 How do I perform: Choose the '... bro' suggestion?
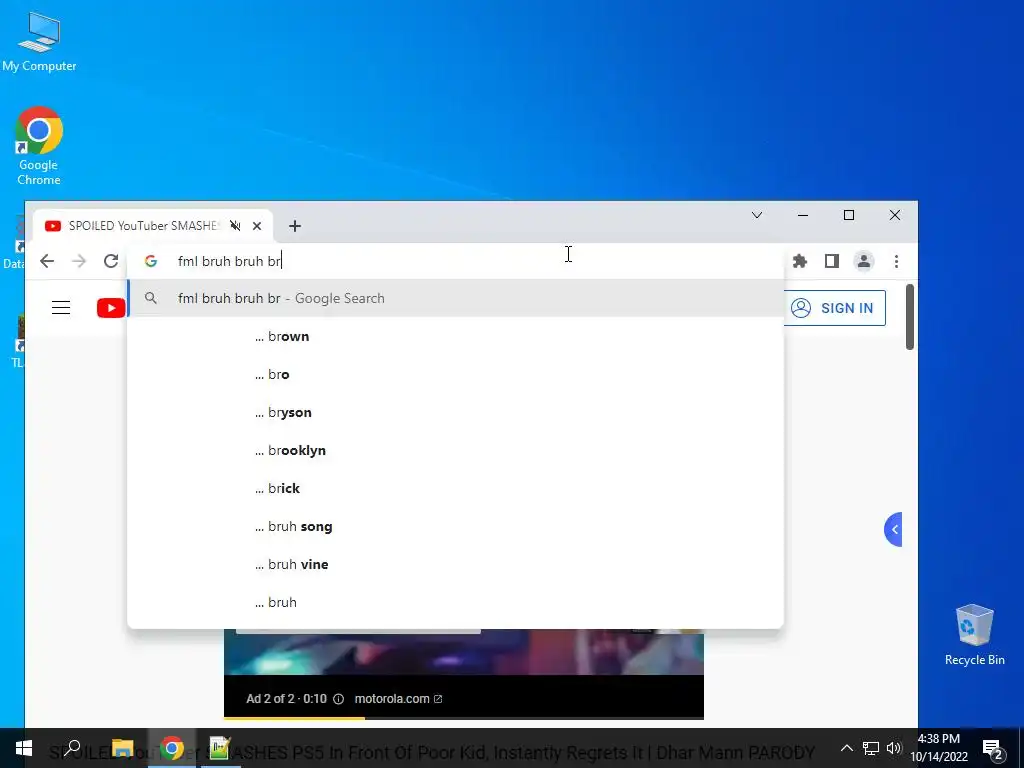click(x=455, y=374)
